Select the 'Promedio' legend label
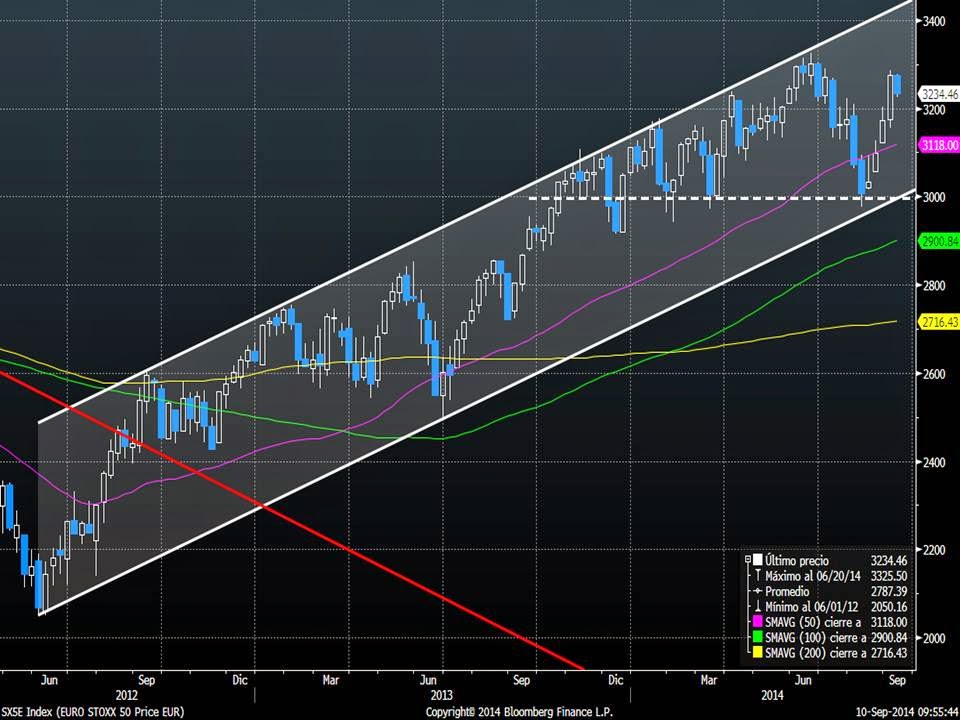The height and width of the screenshot is (720, 960). click(x=787, y=591)
